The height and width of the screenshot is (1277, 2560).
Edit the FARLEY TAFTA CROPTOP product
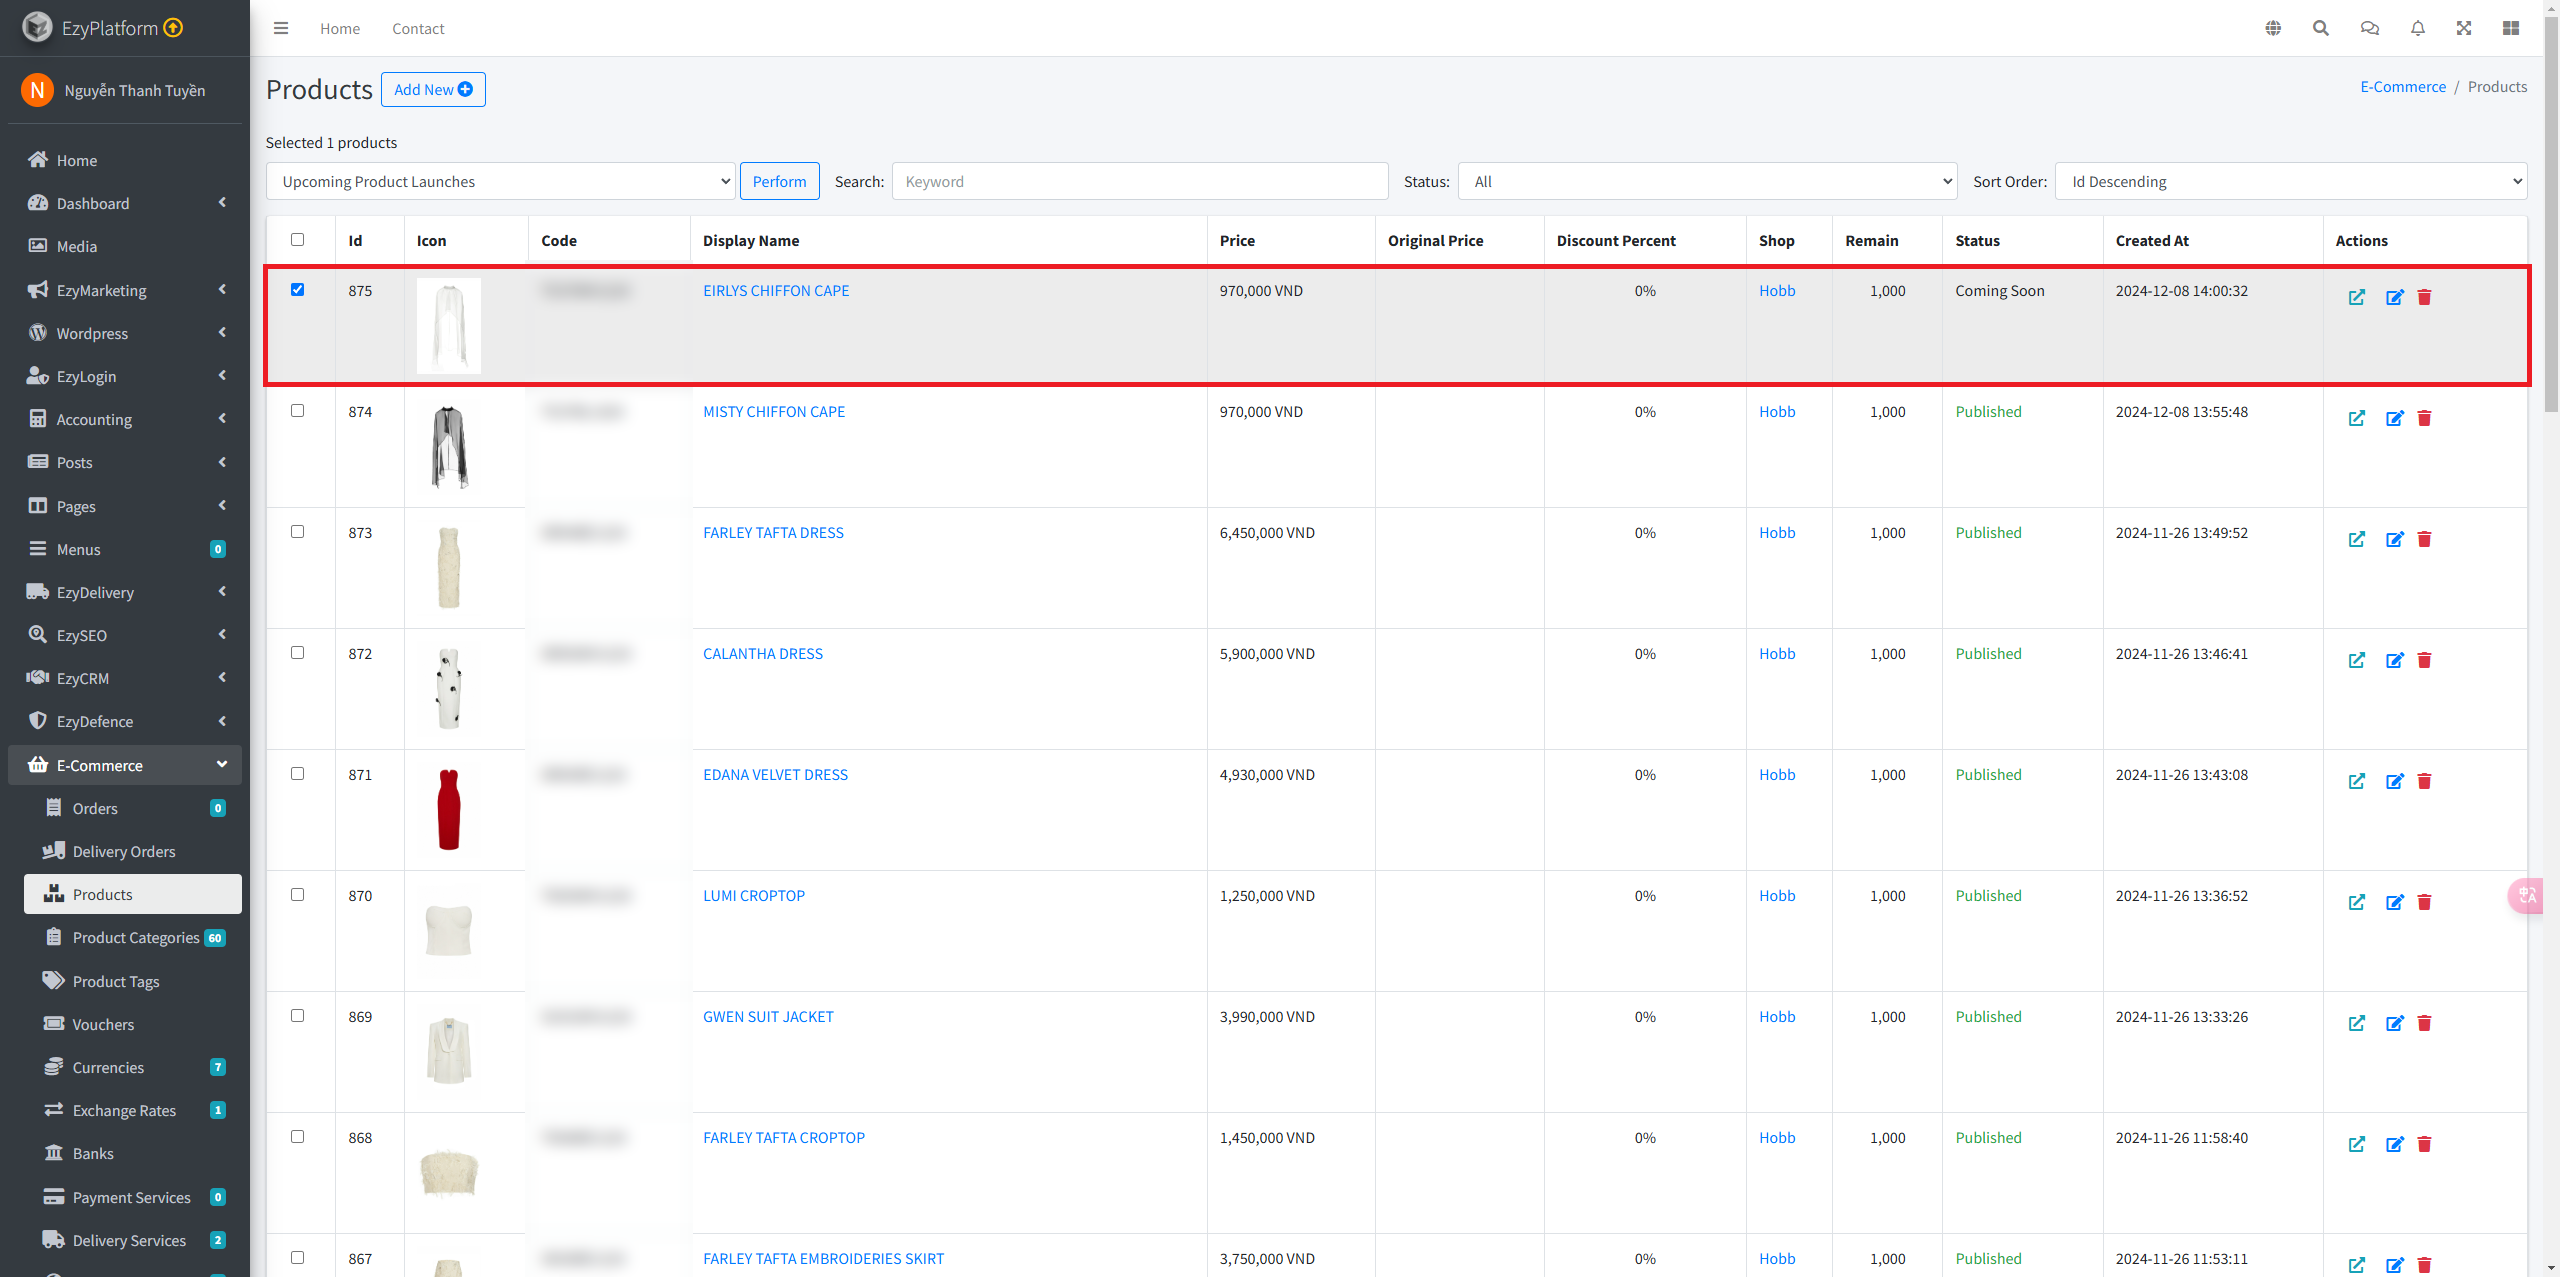click(x=2395, y=1144)
